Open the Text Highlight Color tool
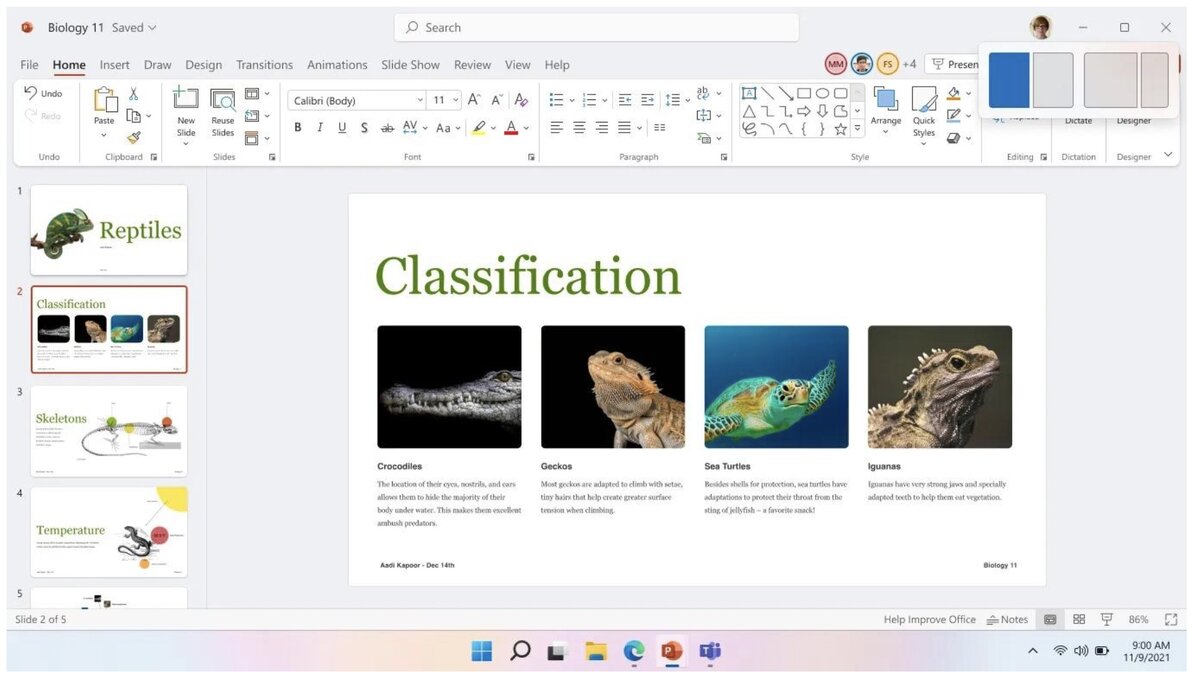This screenshot has height=677, width=1200. pos(481,128)
